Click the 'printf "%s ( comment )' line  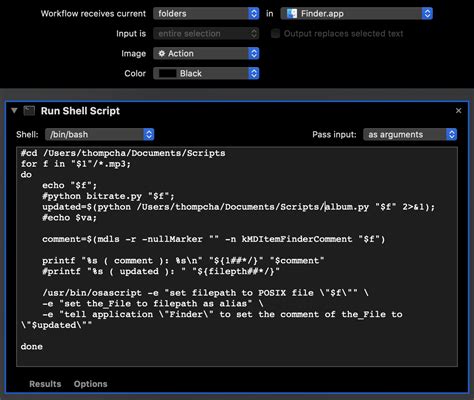click(x=183, y=261)
